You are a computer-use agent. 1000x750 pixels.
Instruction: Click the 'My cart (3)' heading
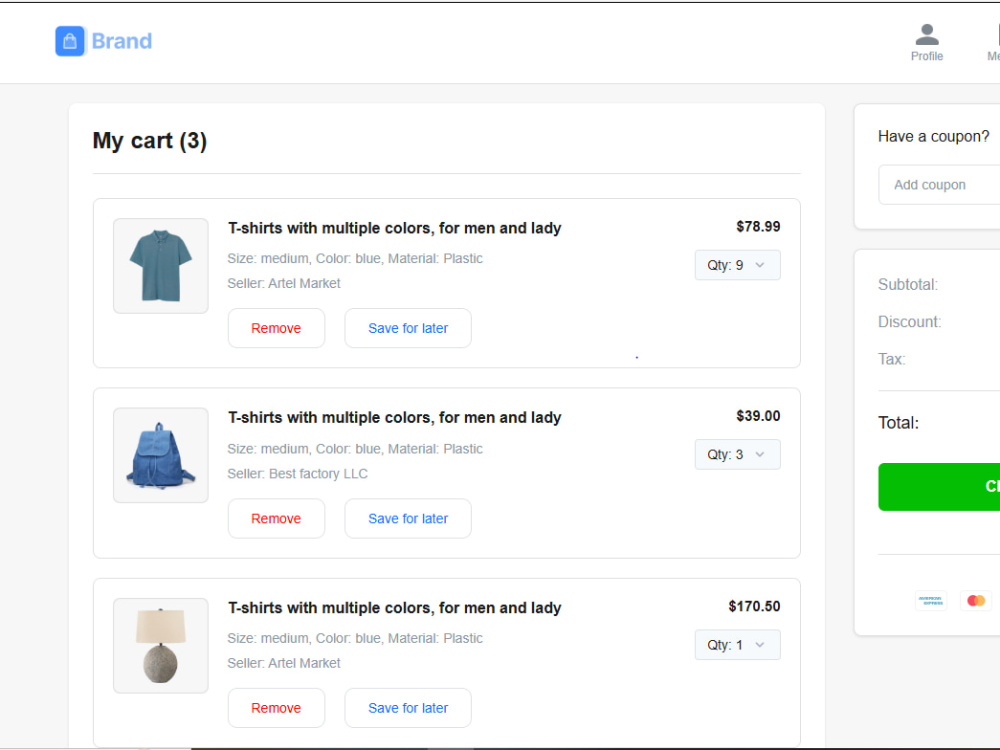coord(150,140)
